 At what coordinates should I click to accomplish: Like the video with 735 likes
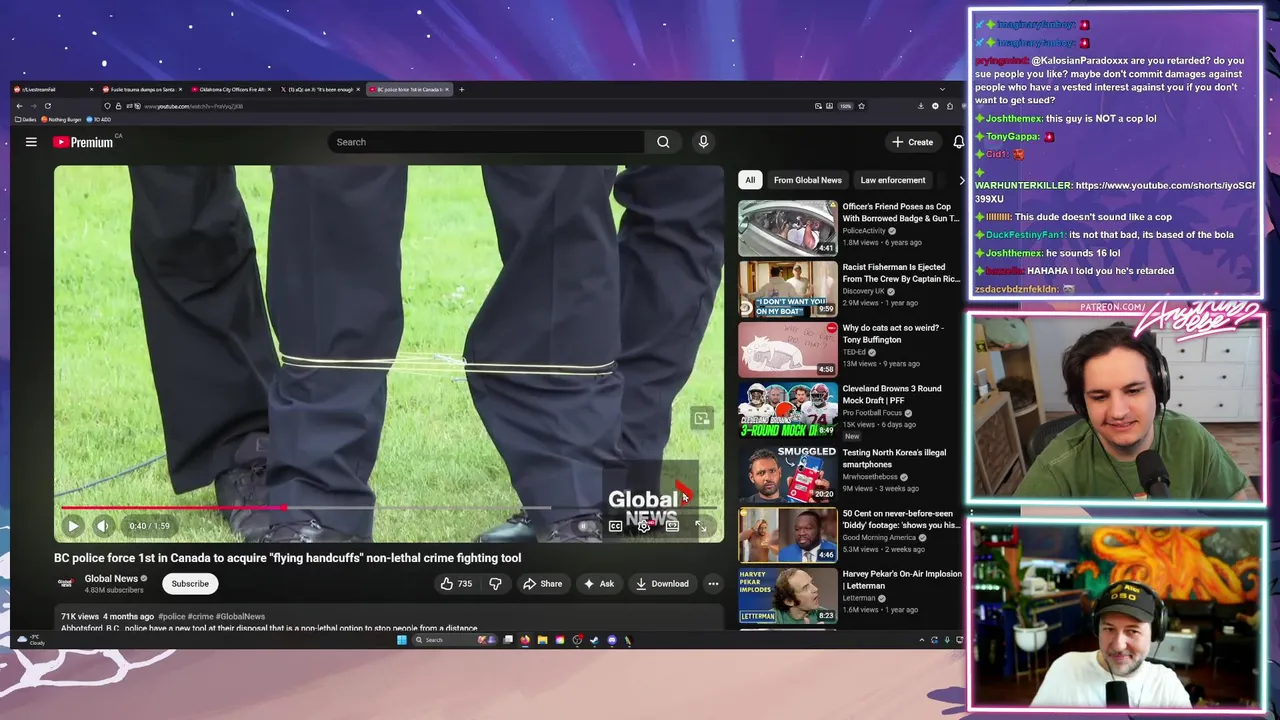(456, 584)
